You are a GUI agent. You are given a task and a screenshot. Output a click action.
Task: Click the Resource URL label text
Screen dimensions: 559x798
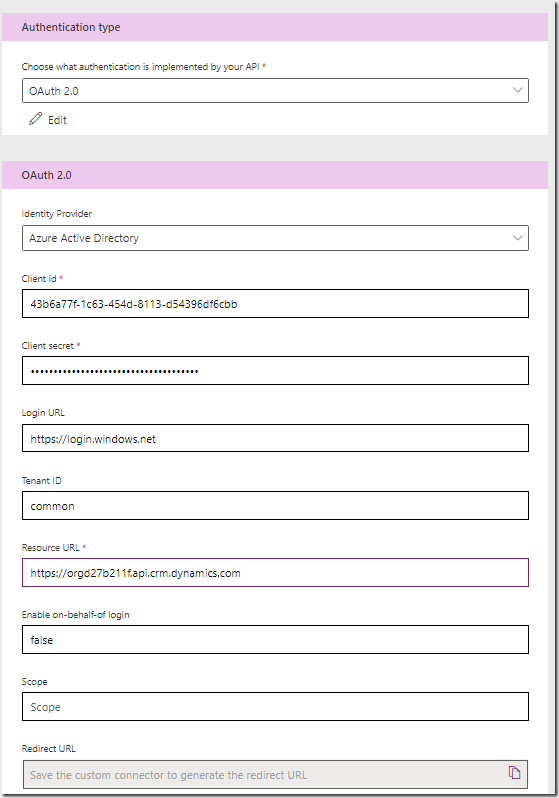click(x=50, y=548)
